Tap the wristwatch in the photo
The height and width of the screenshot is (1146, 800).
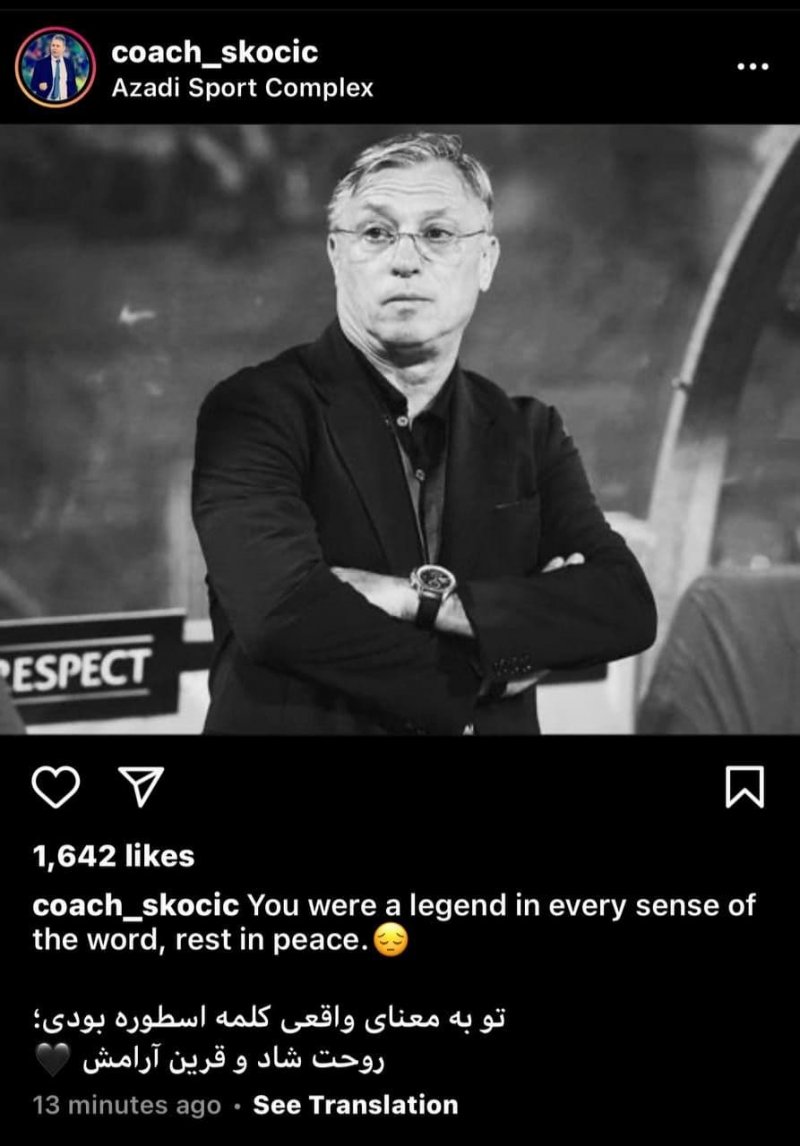[x=431, y=593]
